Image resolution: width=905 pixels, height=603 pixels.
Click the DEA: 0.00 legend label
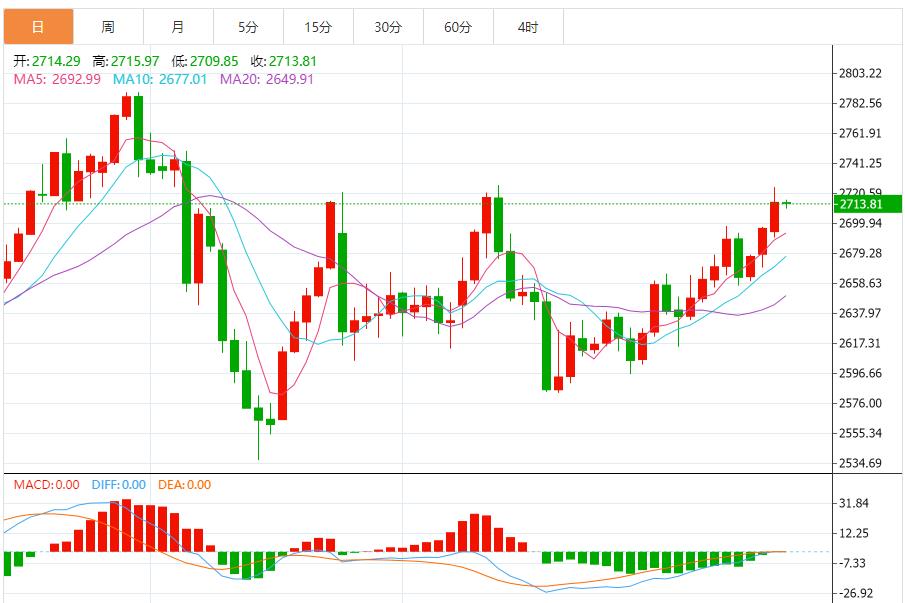(x=186, y=485)
